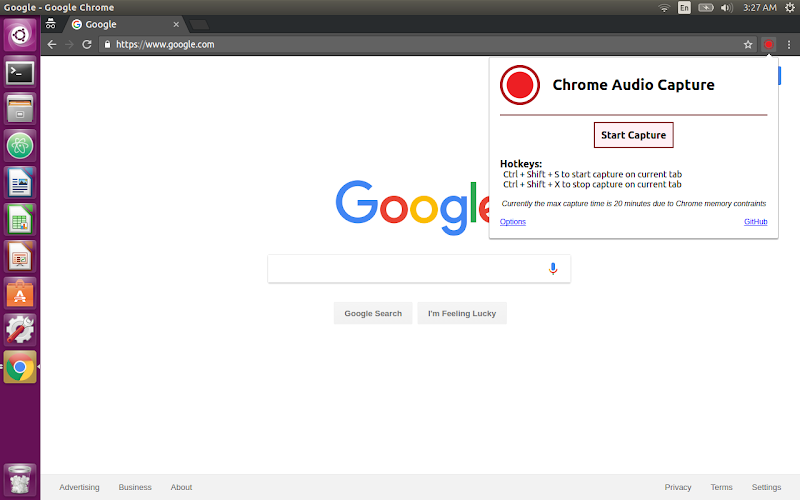Screen dimensions: 800x500
Task: Click the Chrome Audio Capture extension icon
Action: click(768, 44)
